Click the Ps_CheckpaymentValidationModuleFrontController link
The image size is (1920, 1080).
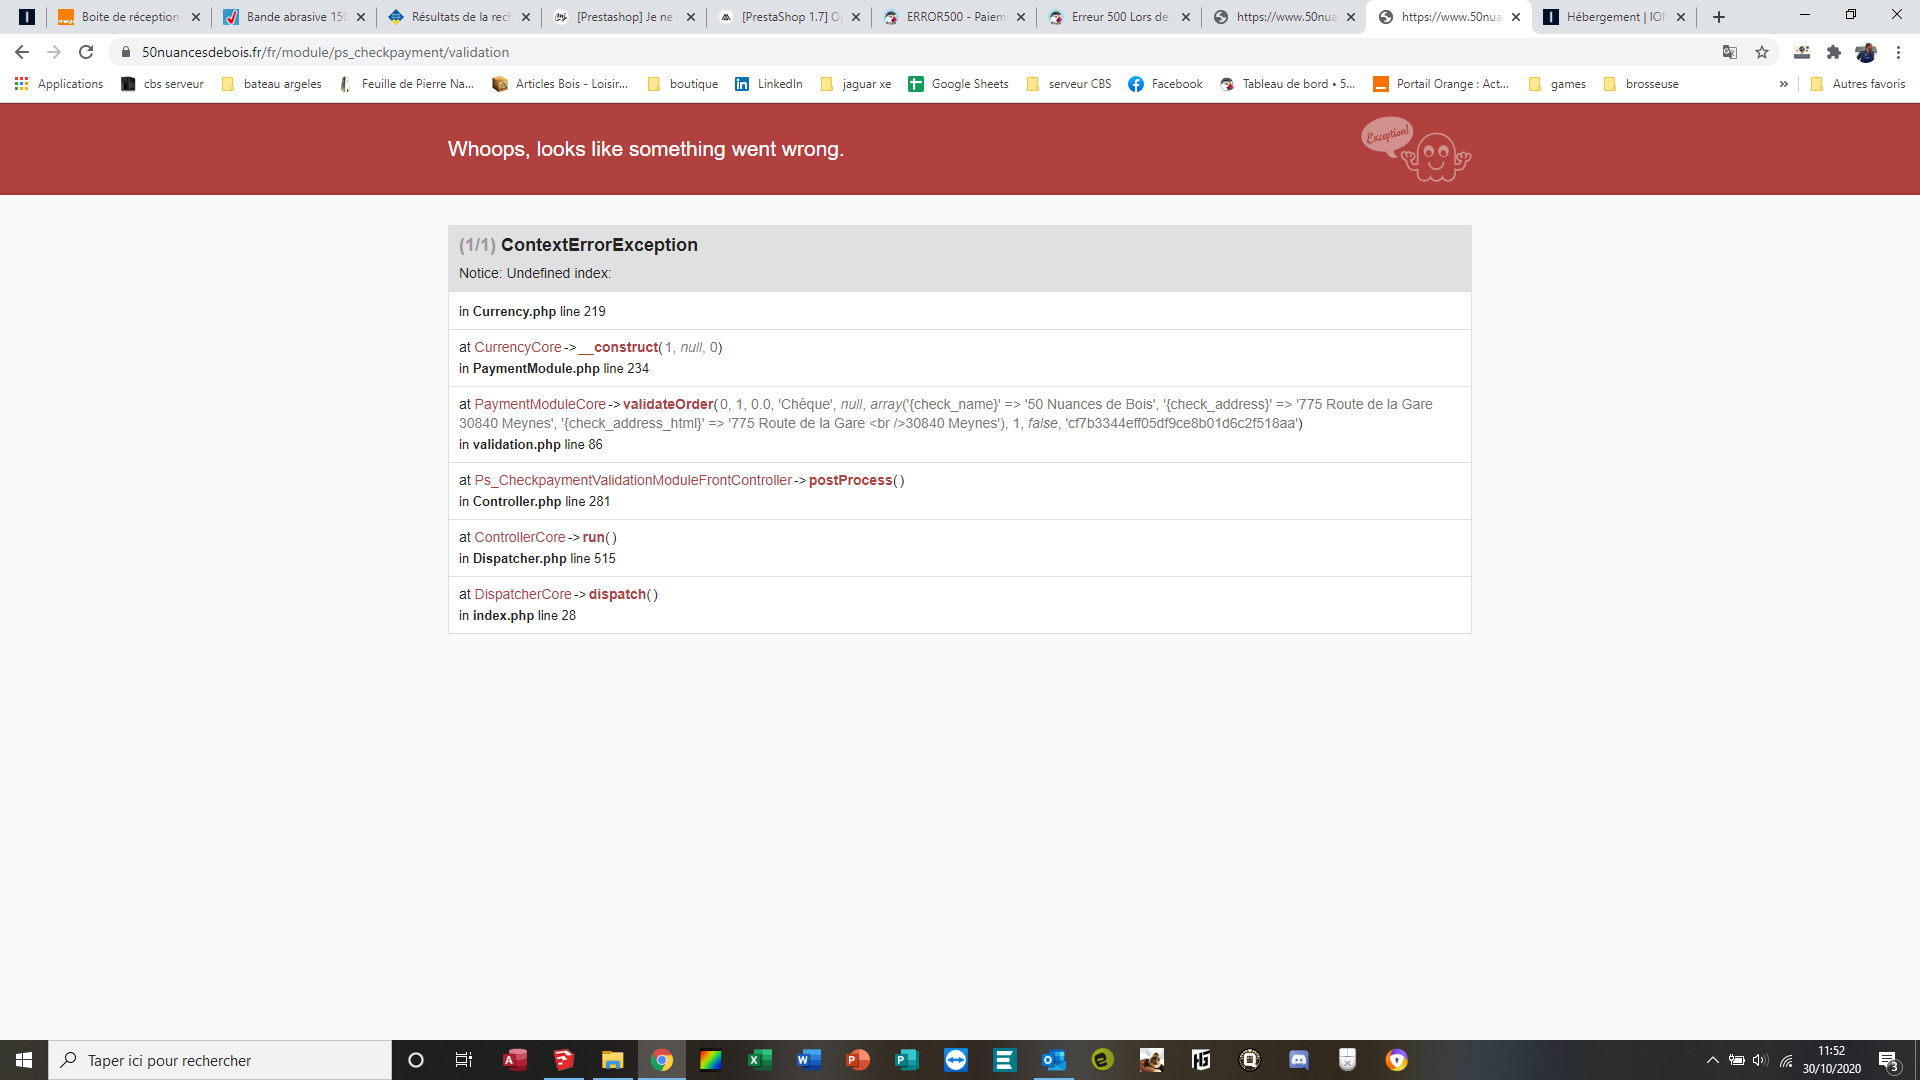[x=633, y=480]
